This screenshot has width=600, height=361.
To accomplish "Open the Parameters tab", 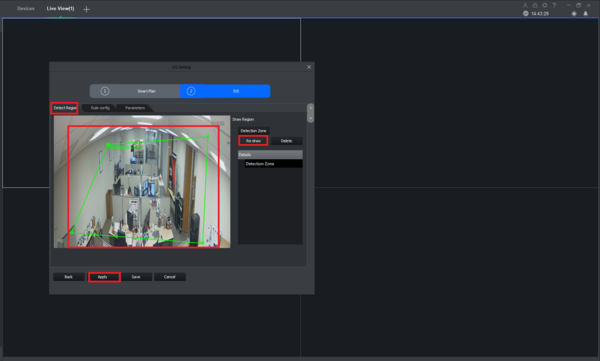I will [x=135, y=108].
